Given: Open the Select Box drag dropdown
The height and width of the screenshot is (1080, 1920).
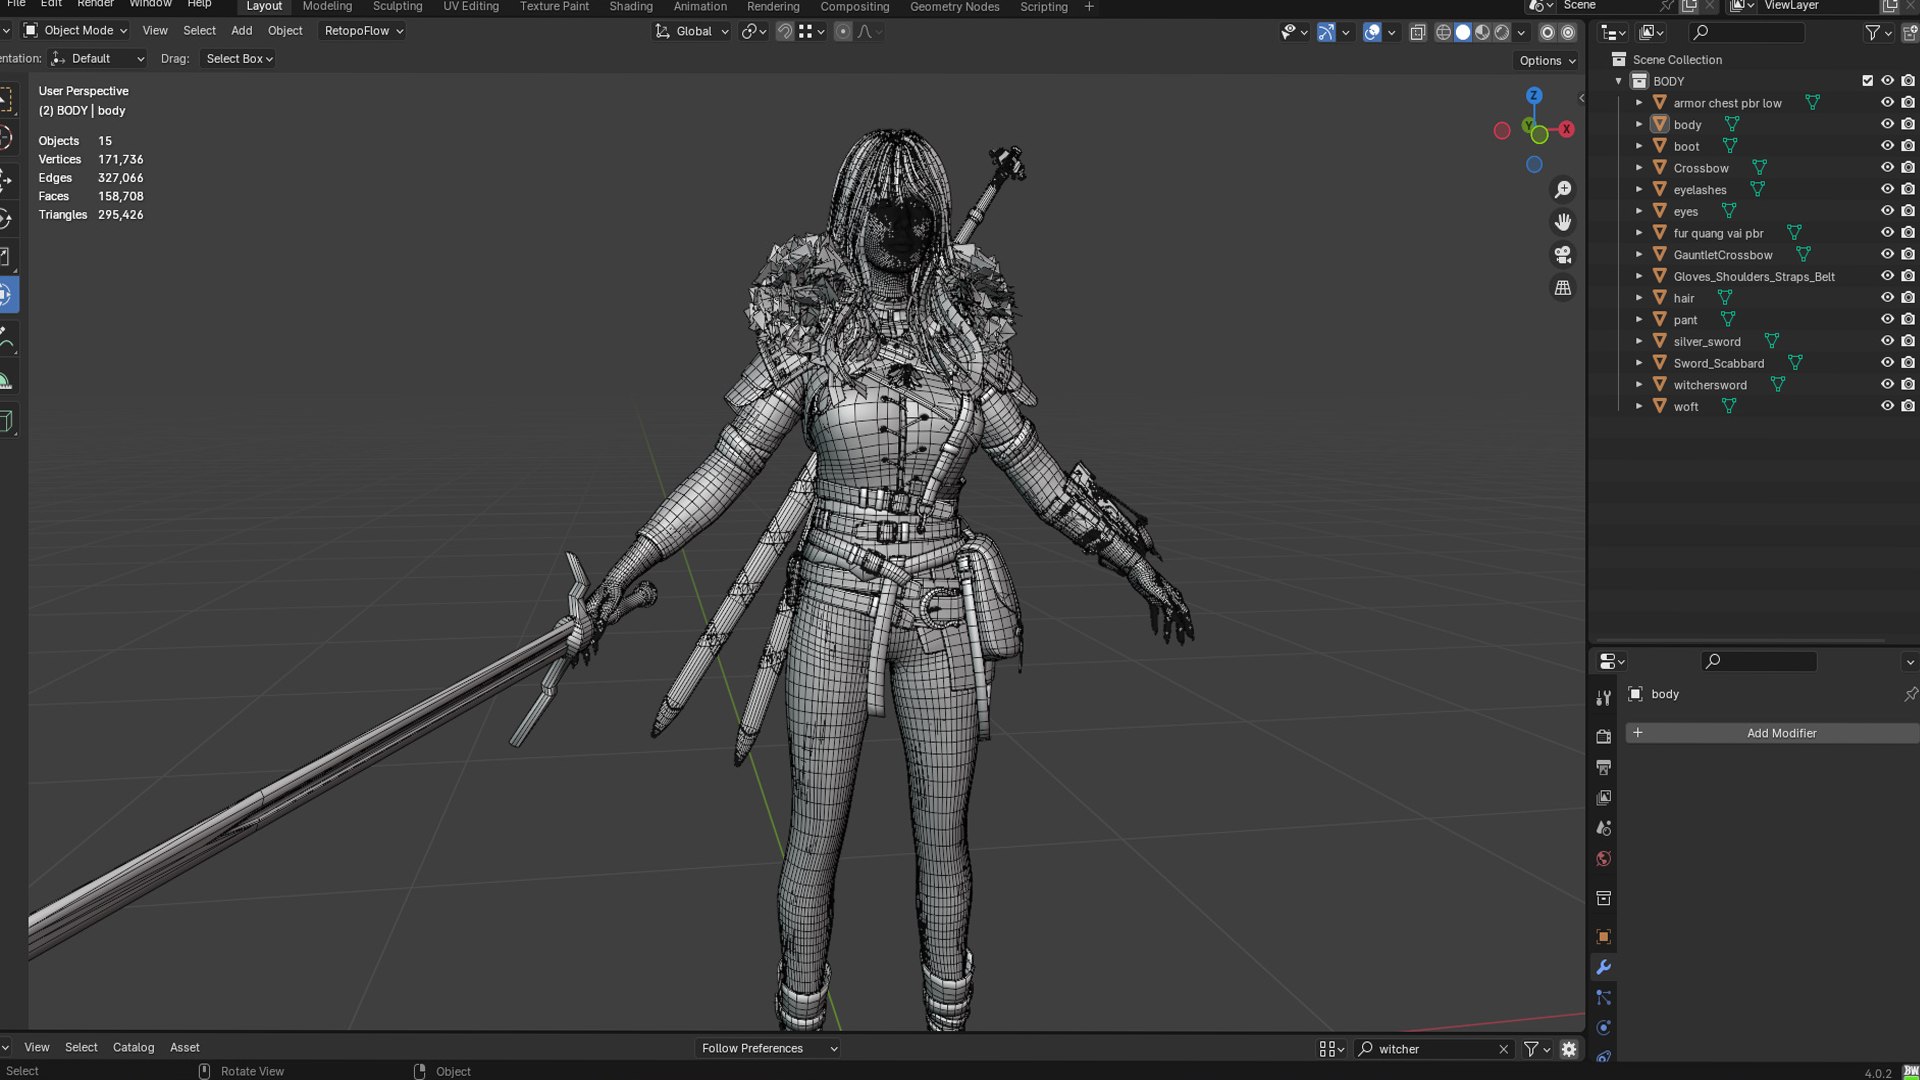Looking at the screenshot, I should 238,59.
